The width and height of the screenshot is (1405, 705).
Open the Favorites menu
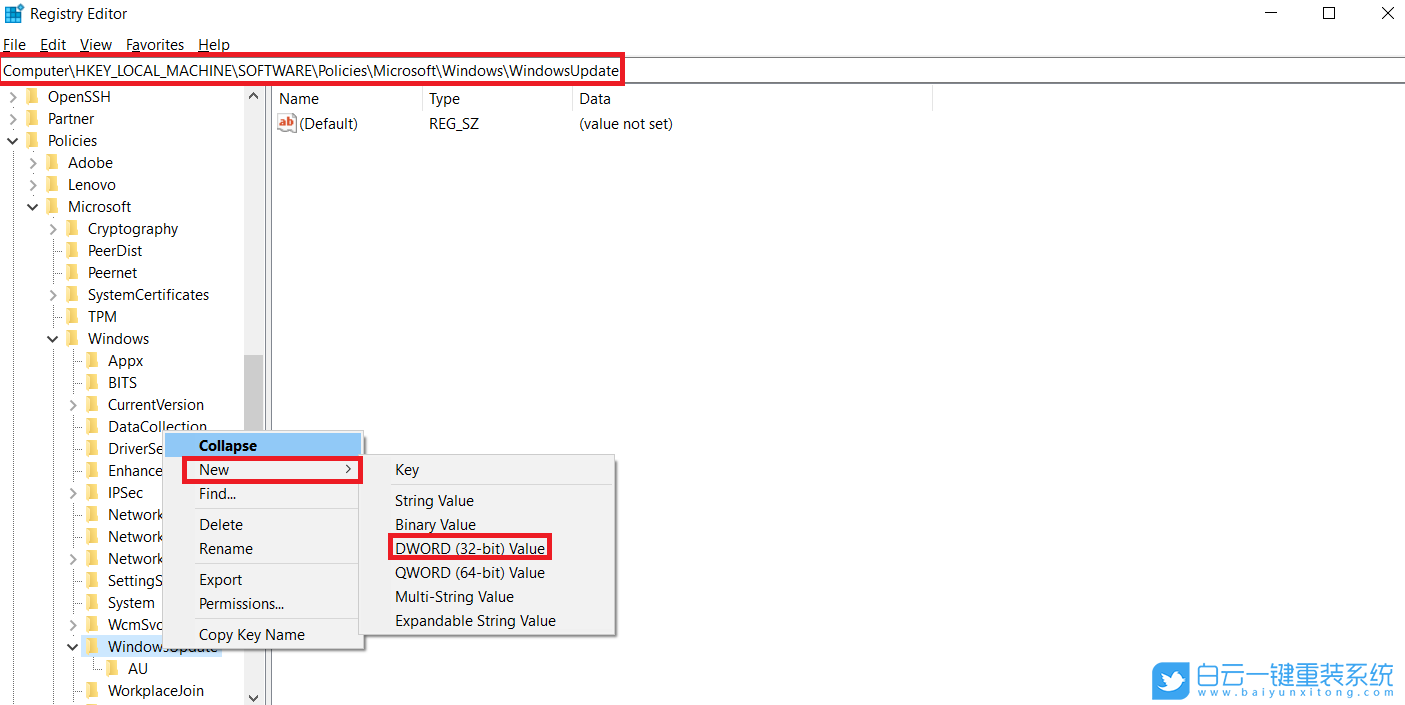click(x=155, y=45)
